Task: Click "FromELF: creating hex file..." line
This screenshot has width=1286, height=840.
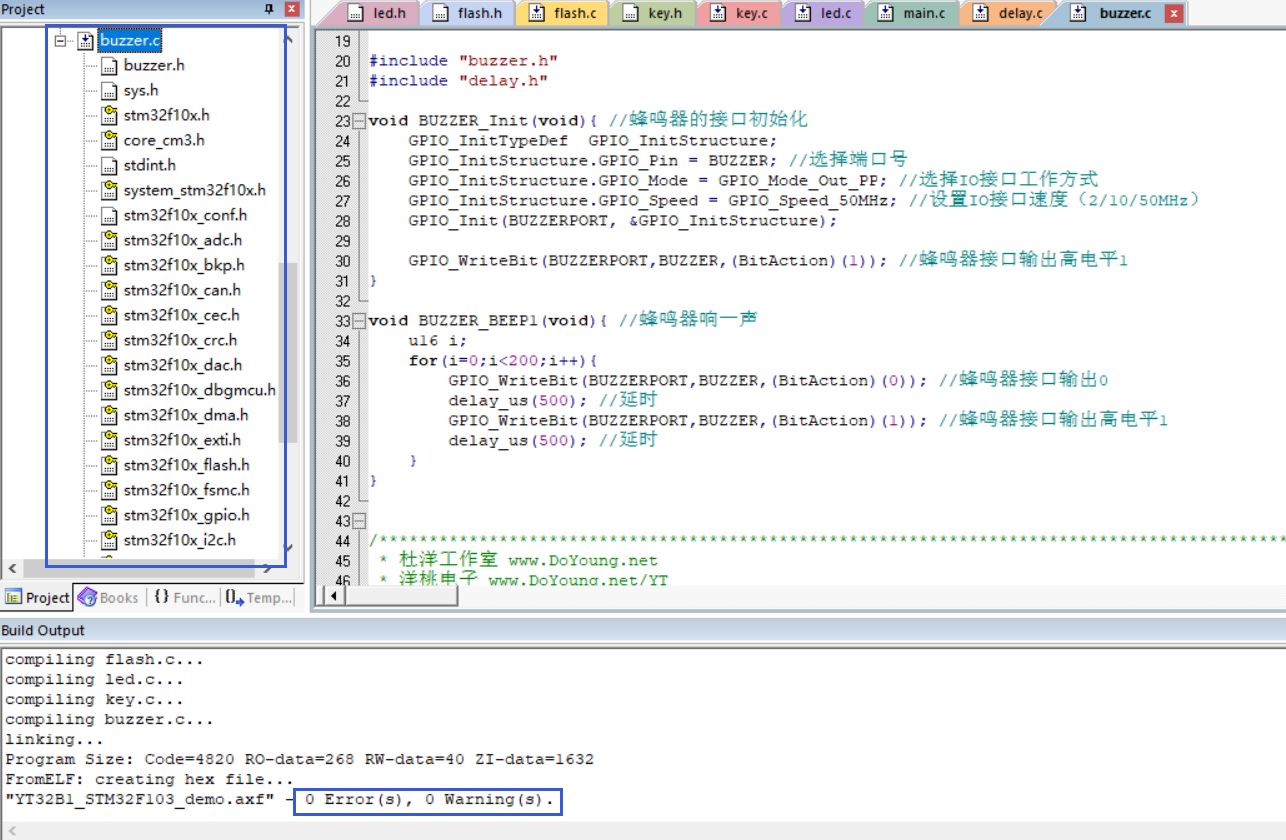Action: coord(150,780)
